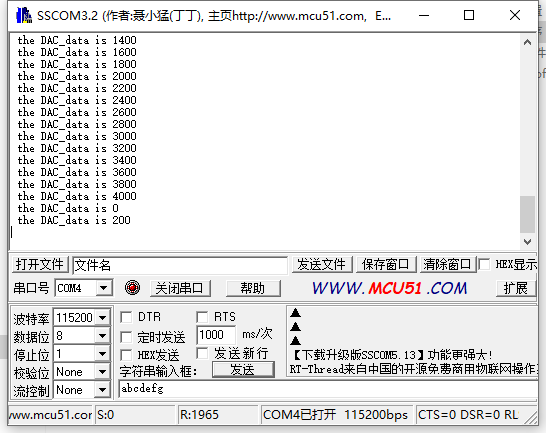Toggle the HEX显示 checkbox
The height and width of the screenshot is (433, 546).
[x=484, y=264]
